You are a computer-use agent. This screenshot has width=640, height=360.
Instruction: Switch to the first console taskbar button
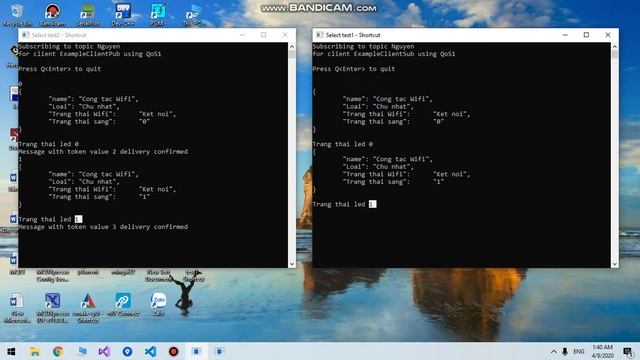pyautogui.click(x=196, y=351)
